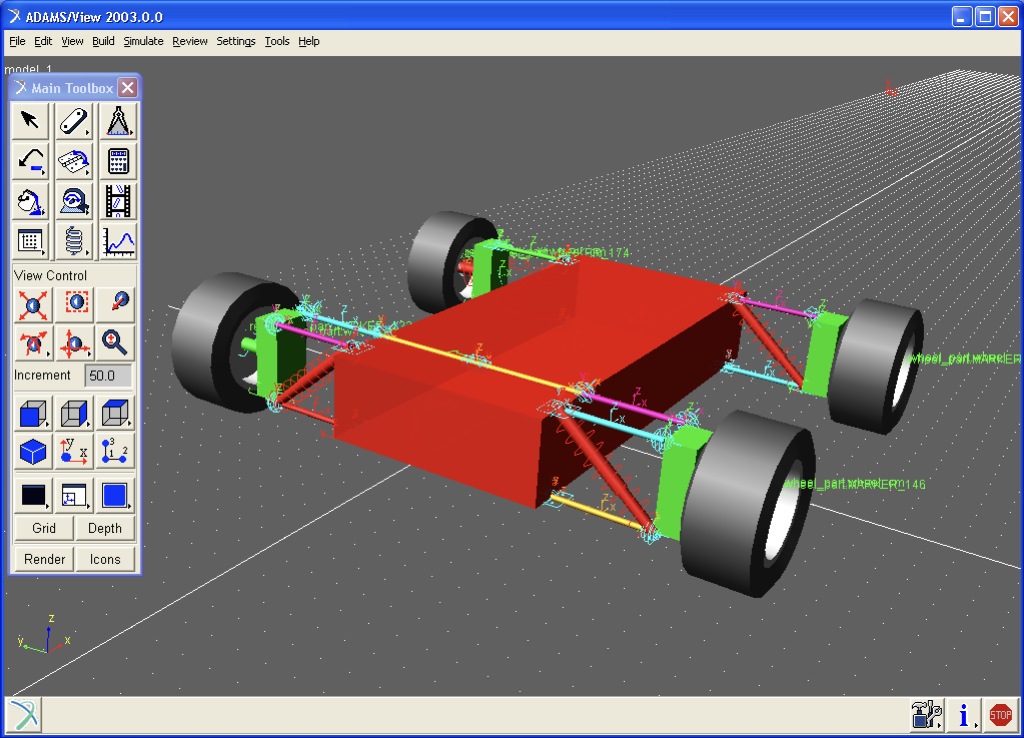The image size is (1024, 738).
Task: Hit the red STOP icon
Action: 1000,716
